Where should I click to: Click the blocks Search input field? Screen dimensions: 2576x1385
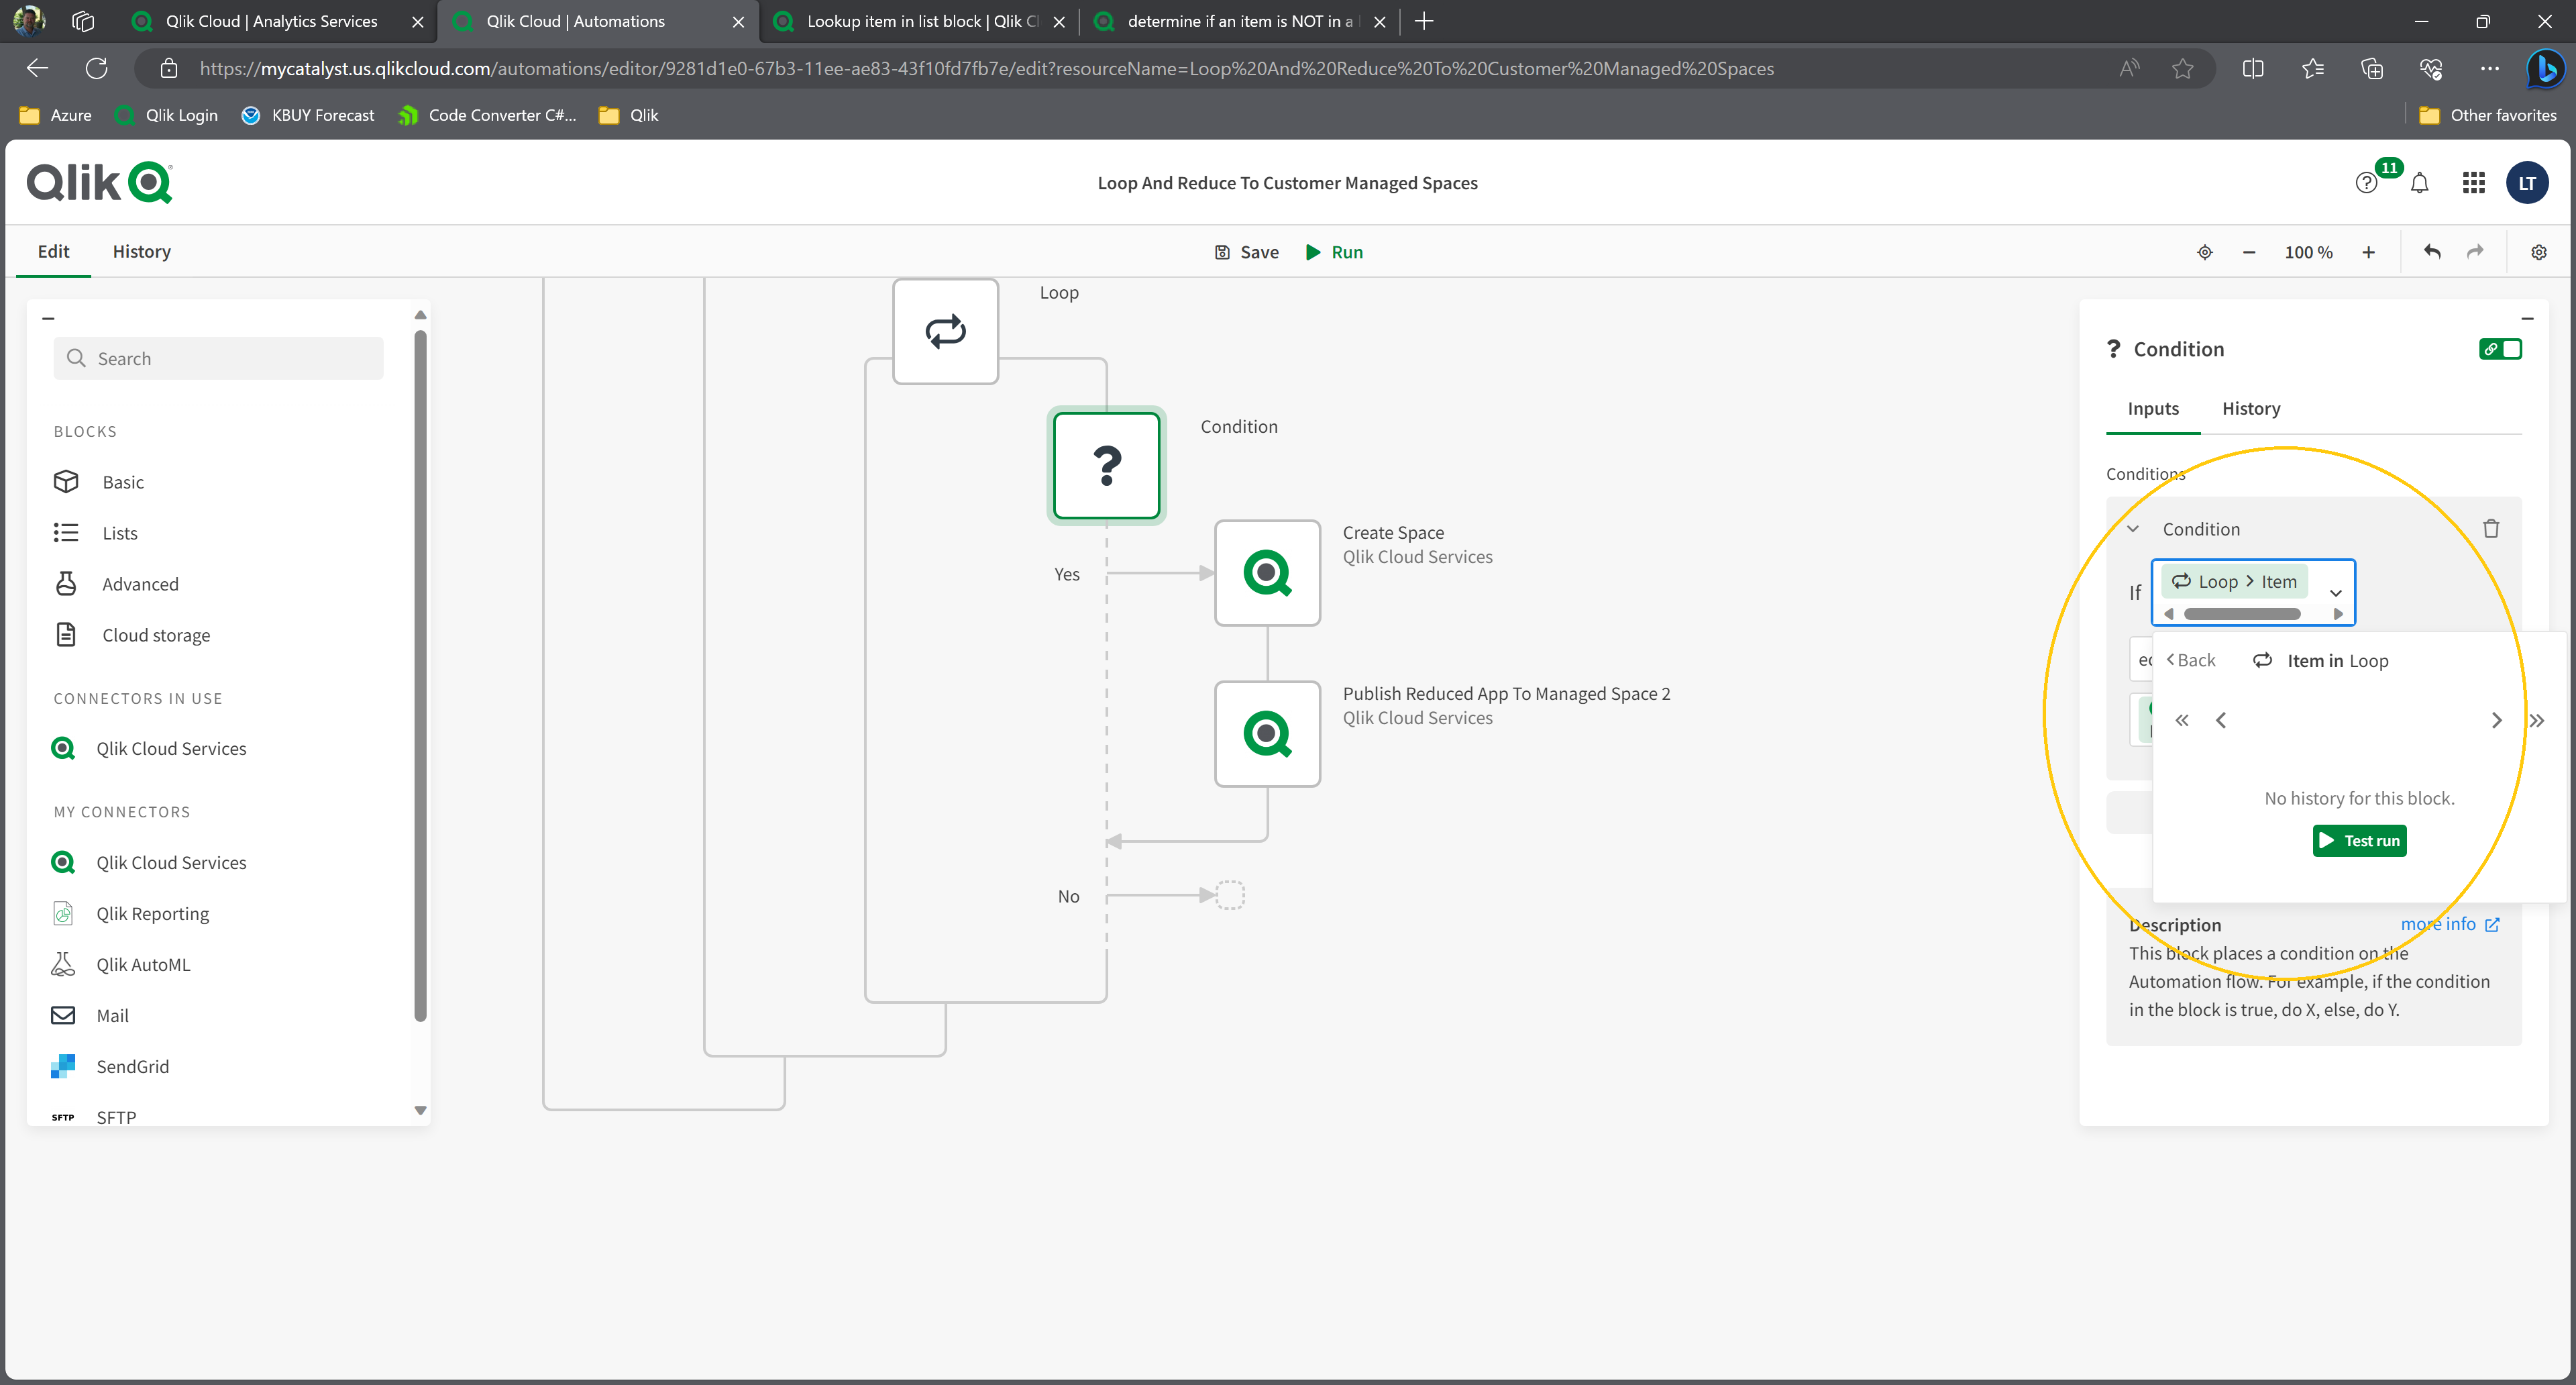(218, 358)
